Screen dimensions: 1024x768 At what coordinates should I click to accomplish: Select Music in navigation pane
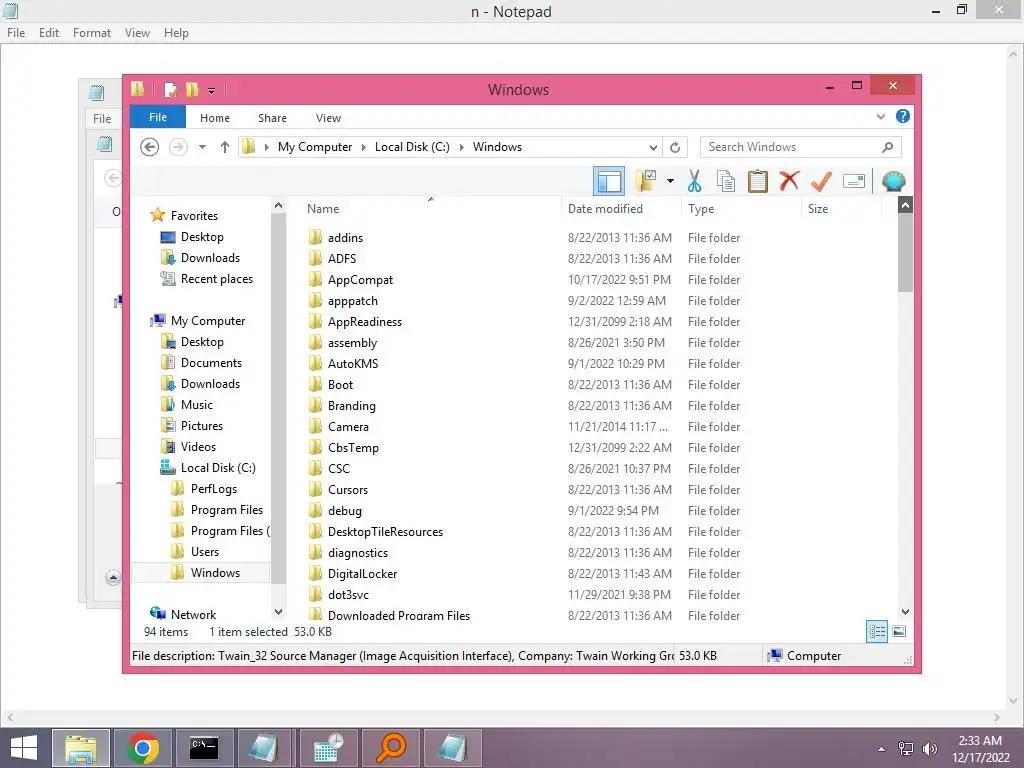point(187,405)
